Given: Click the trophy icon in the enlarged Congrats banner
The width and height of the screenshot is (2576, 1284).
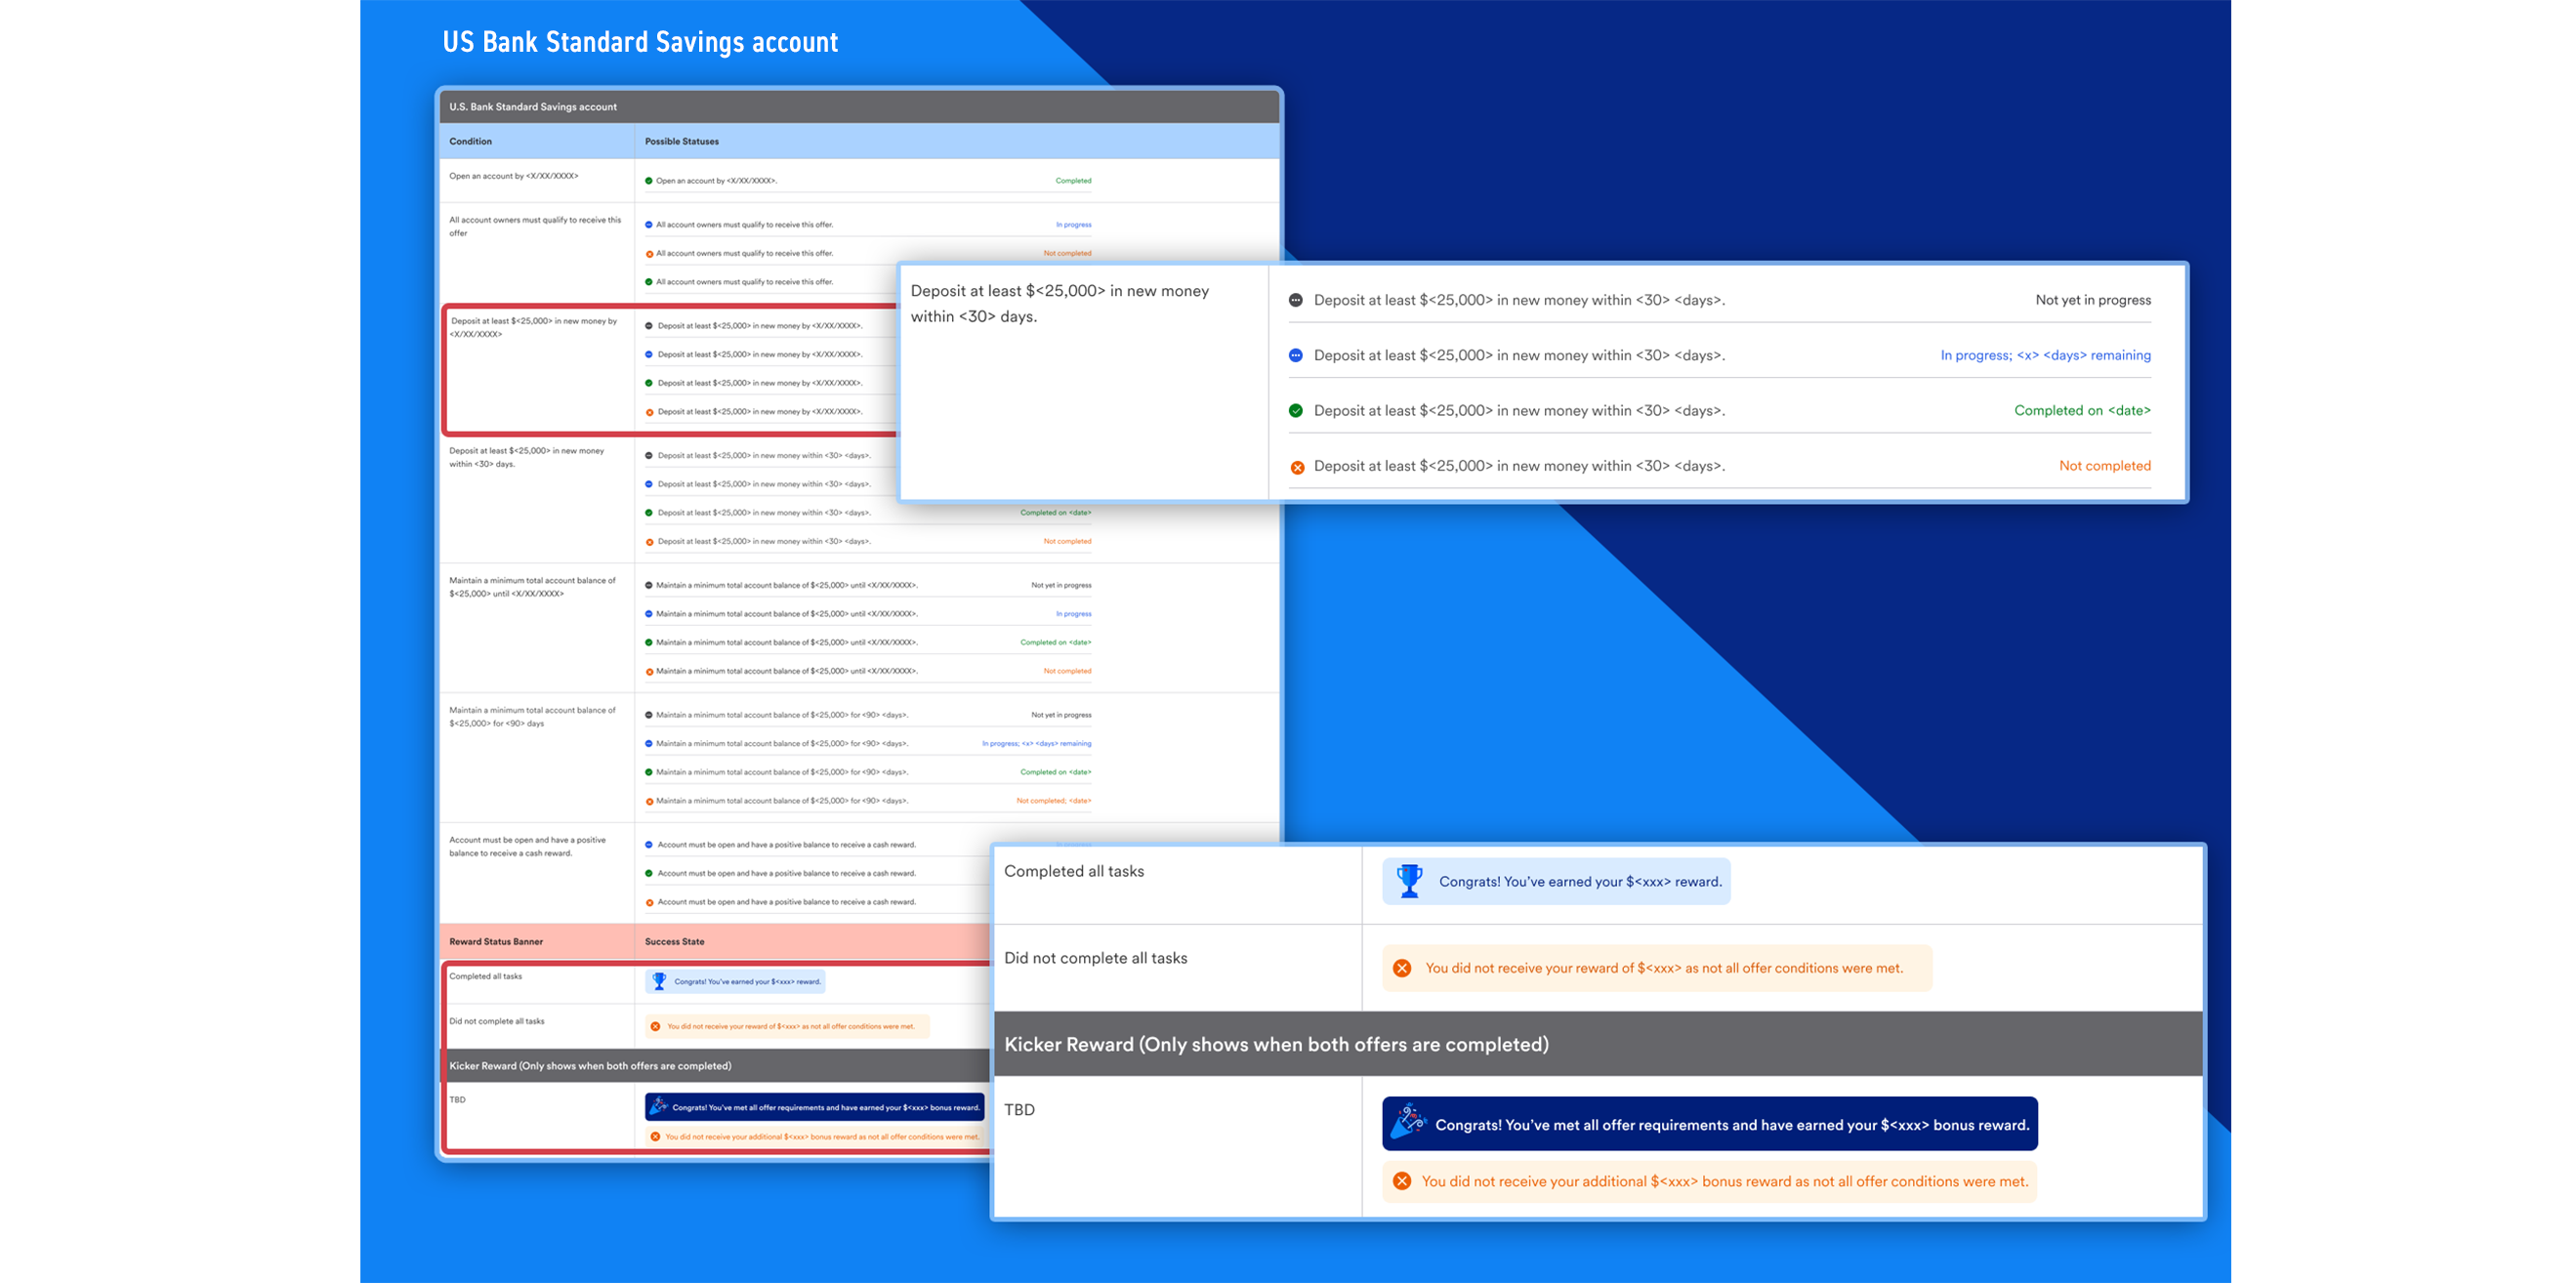Looking at the screenshot, I should (1409, 881).
